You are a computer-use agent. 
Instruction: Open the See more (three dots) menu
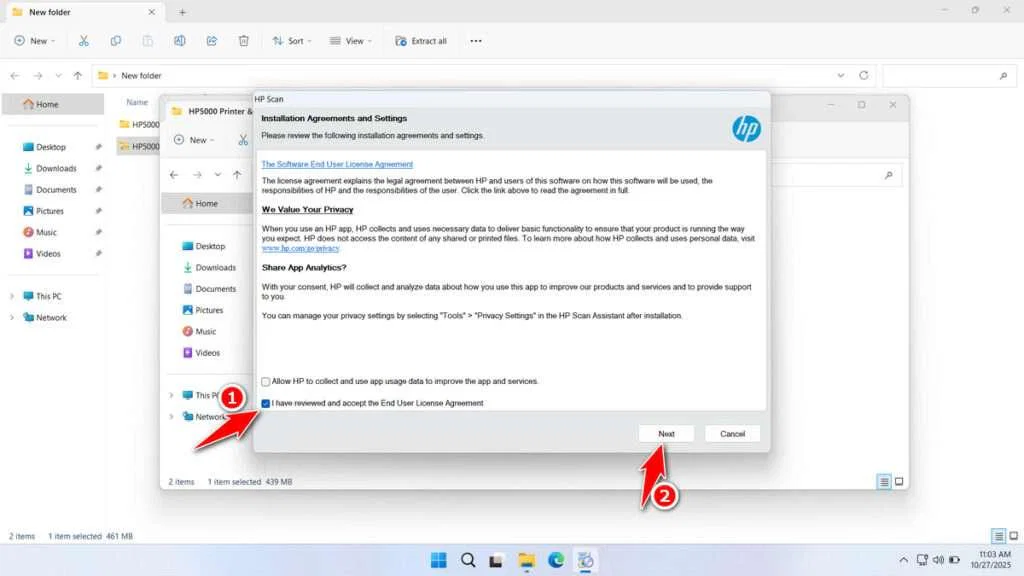[x=476, y=41]
